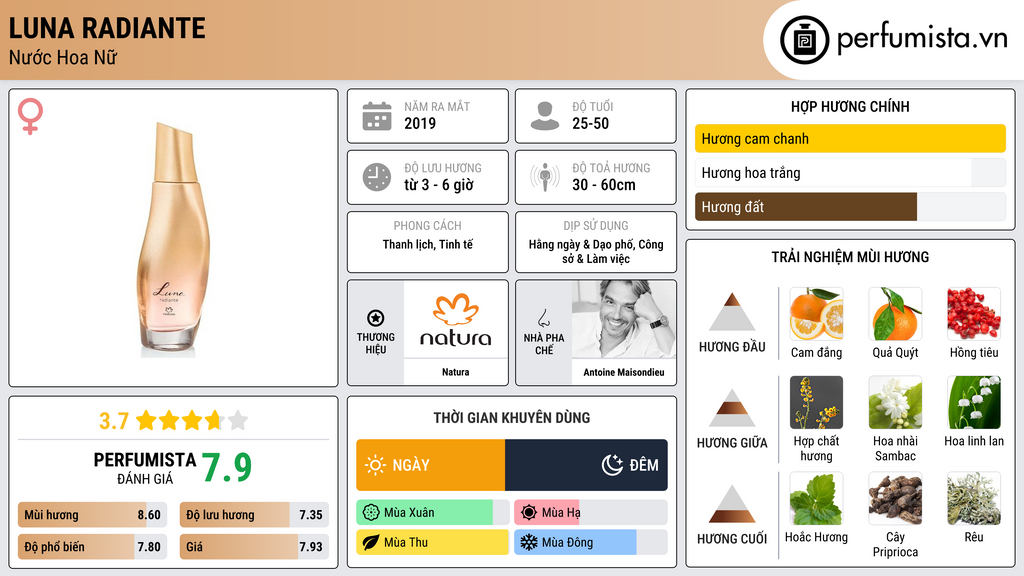1024x576 pixels.
Task: Click the green 7.9 Perfumista score
Action: pyautogui.click(x=226, y=468)
